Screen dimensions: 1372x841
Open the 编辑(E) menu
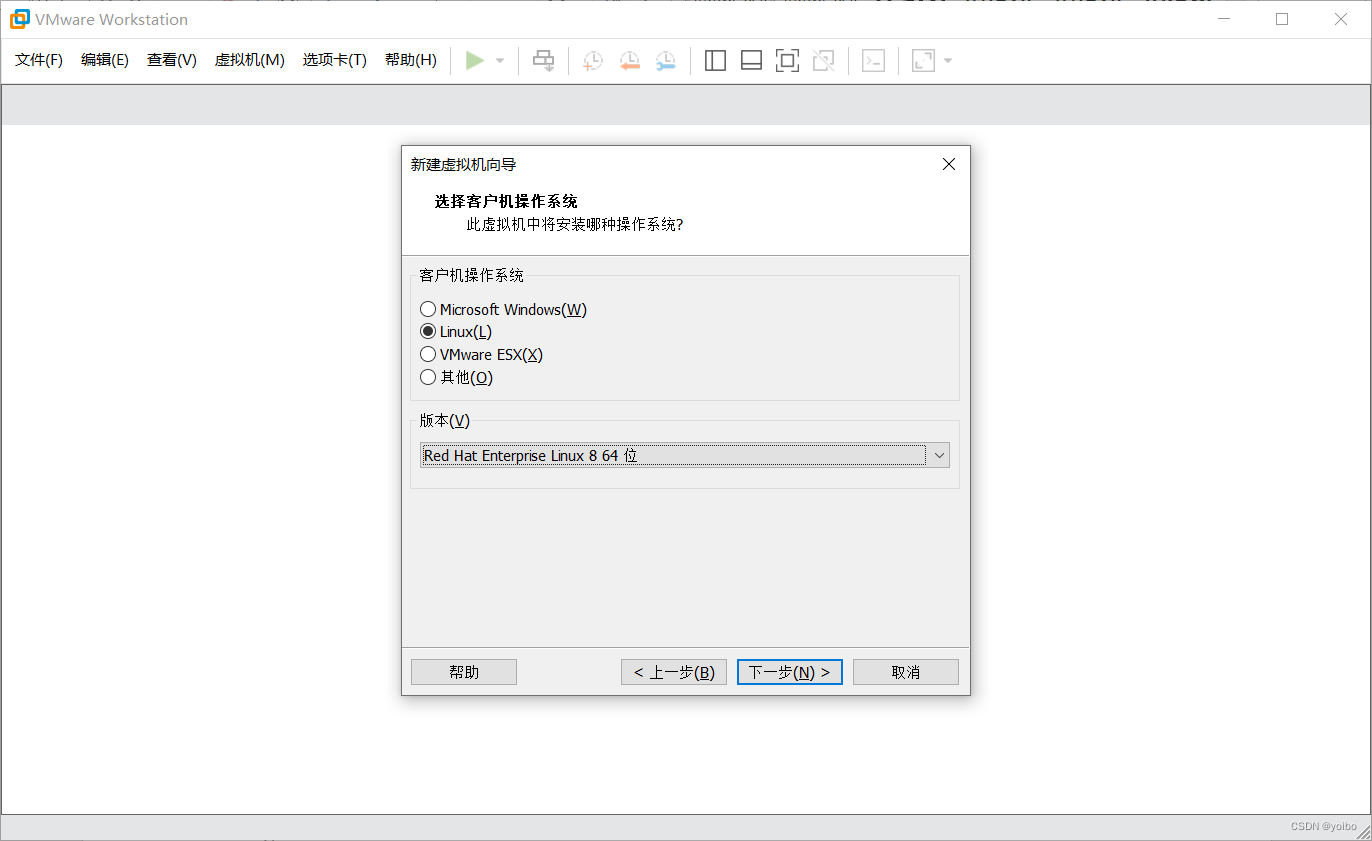(105, 60)
